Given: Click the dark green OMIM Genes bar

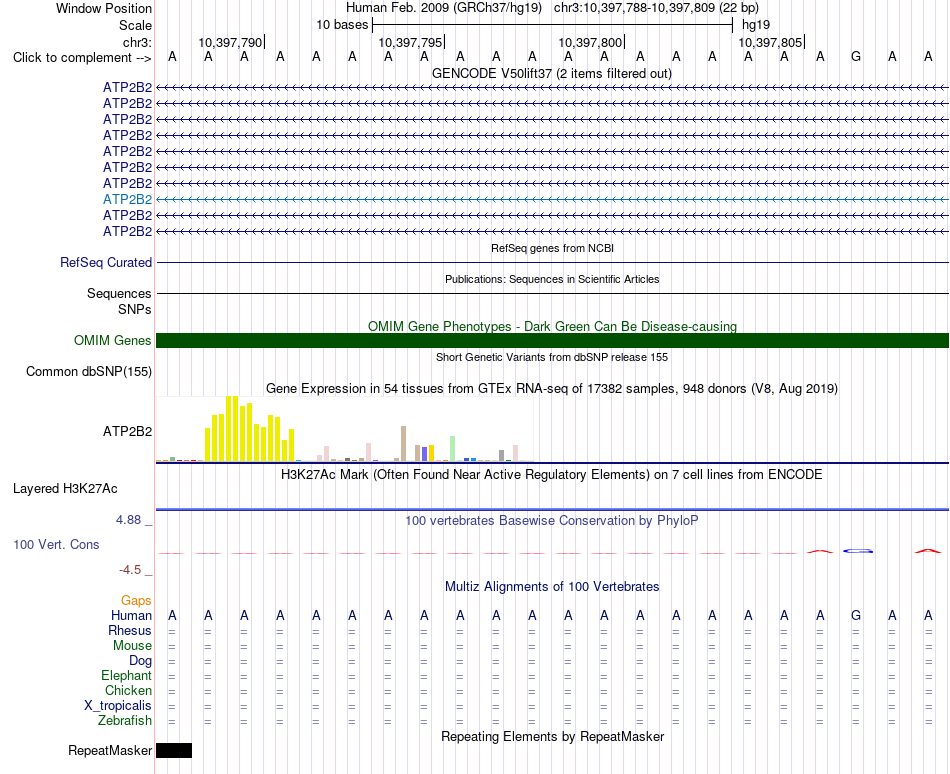Looking at the screenshot, I should (x=552, y=340).
